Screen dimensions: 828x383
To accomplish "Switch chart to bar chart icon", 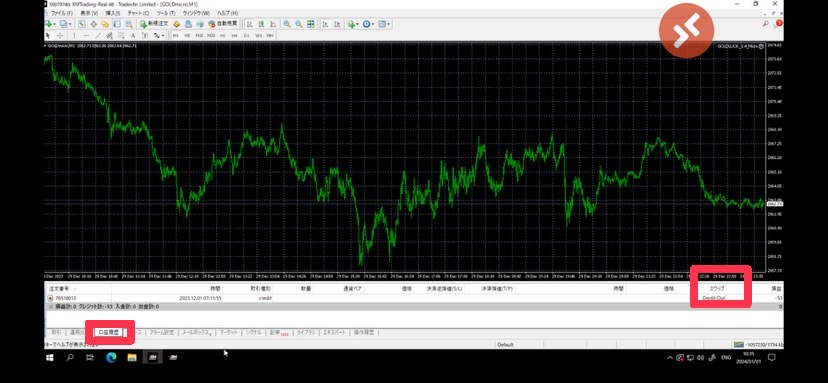I will (x=249, y=24).
